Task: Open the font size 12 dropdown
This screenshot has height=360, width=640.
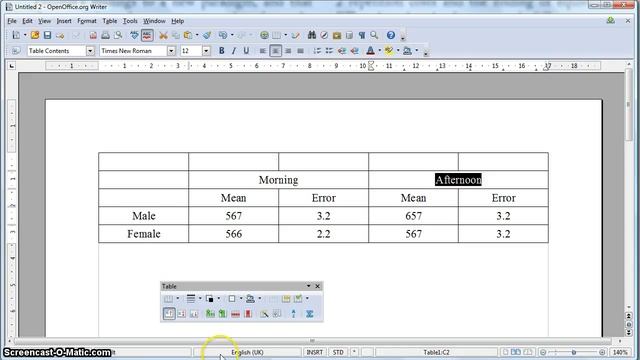Action: point(206,51)
